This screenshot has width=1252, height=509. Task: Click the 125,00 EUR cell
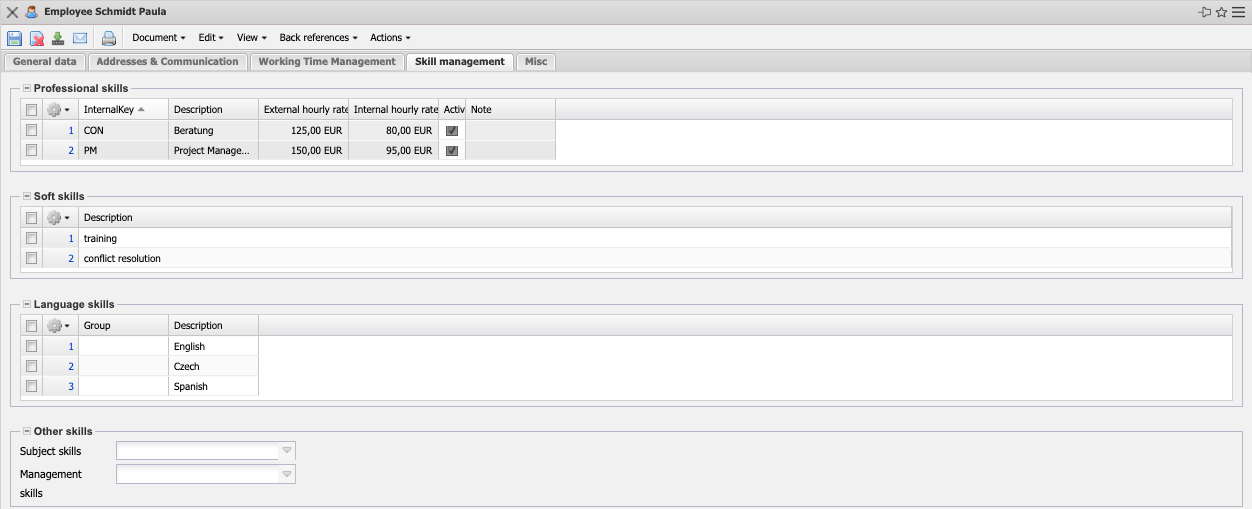pyautogui.click(x=304, y=130)
